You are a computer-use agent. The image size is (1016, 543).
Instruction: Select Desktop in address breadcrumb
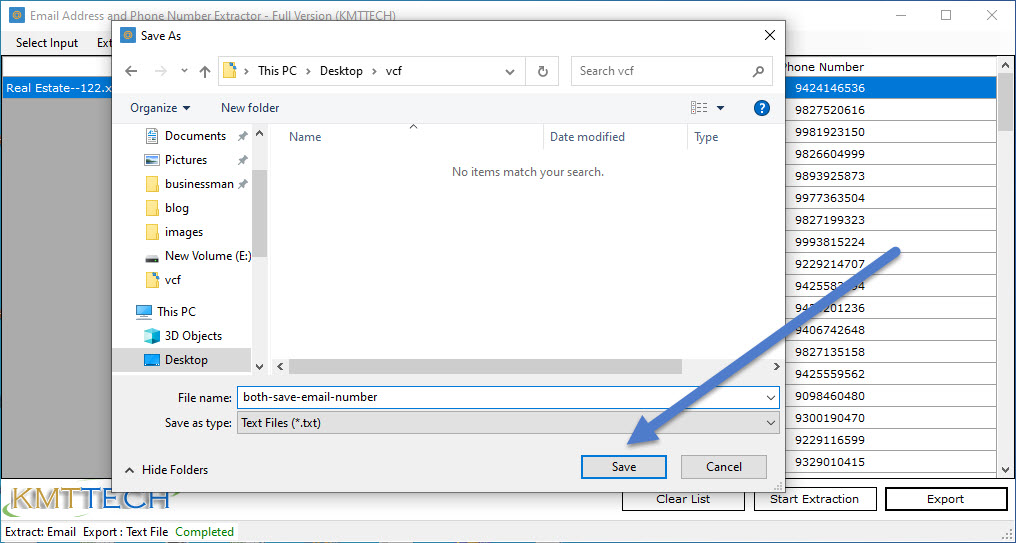[x=341, y=71]
